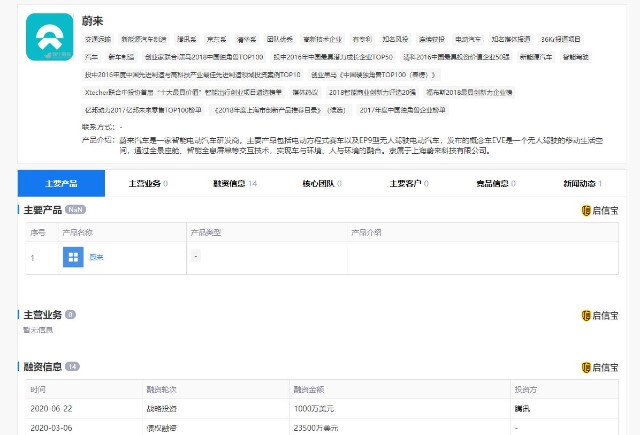640x435 pixels.
Task: Click the 14 badge beside 融资信息 heading
Action: 72,366
